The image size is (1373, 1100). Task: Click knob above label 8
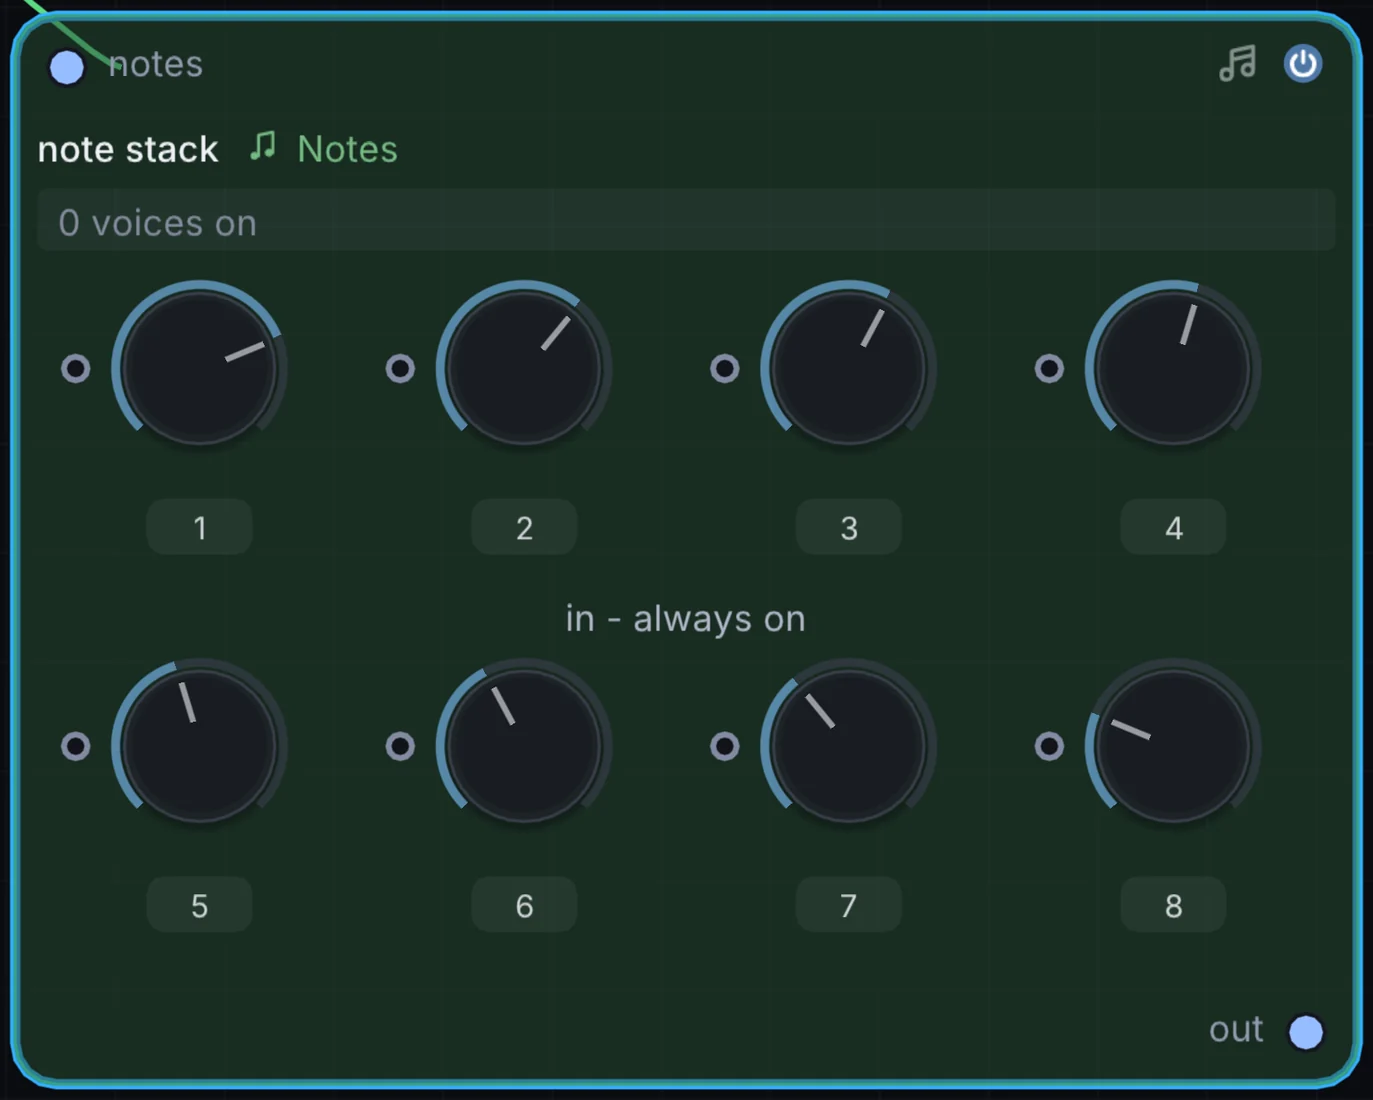coord(1173,746)
